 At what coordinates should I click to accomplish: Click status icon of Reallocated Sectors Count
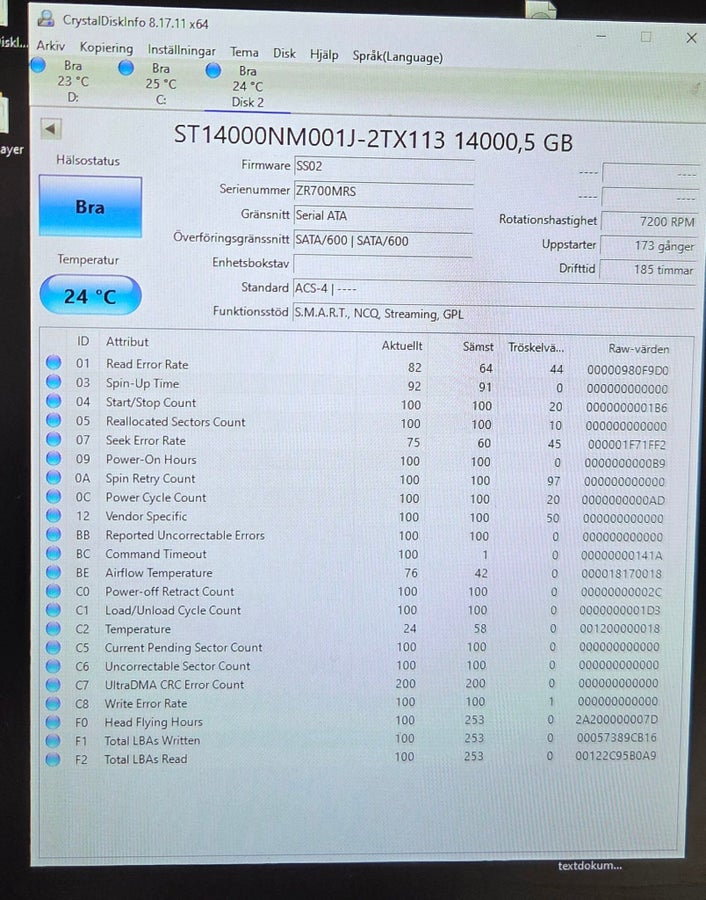(53, 420)
